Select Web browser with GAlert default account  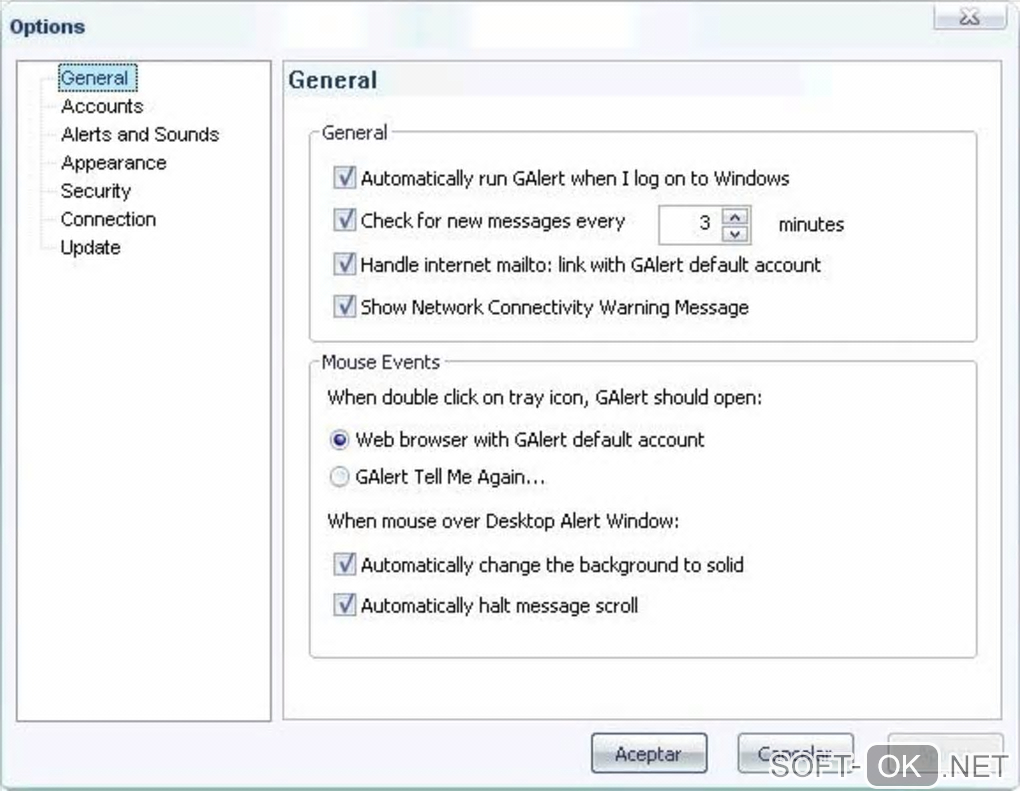coord(340,440)
